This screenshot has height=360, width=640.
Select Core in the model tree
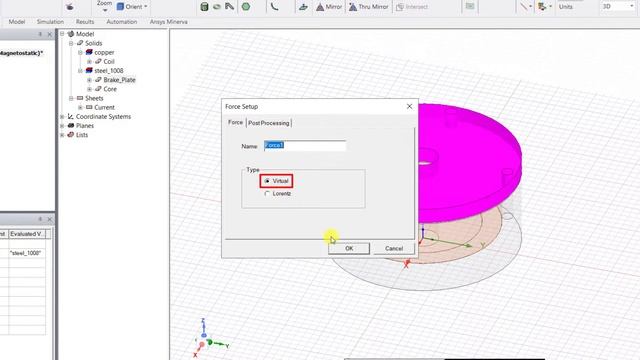click(x=110, y=89)
